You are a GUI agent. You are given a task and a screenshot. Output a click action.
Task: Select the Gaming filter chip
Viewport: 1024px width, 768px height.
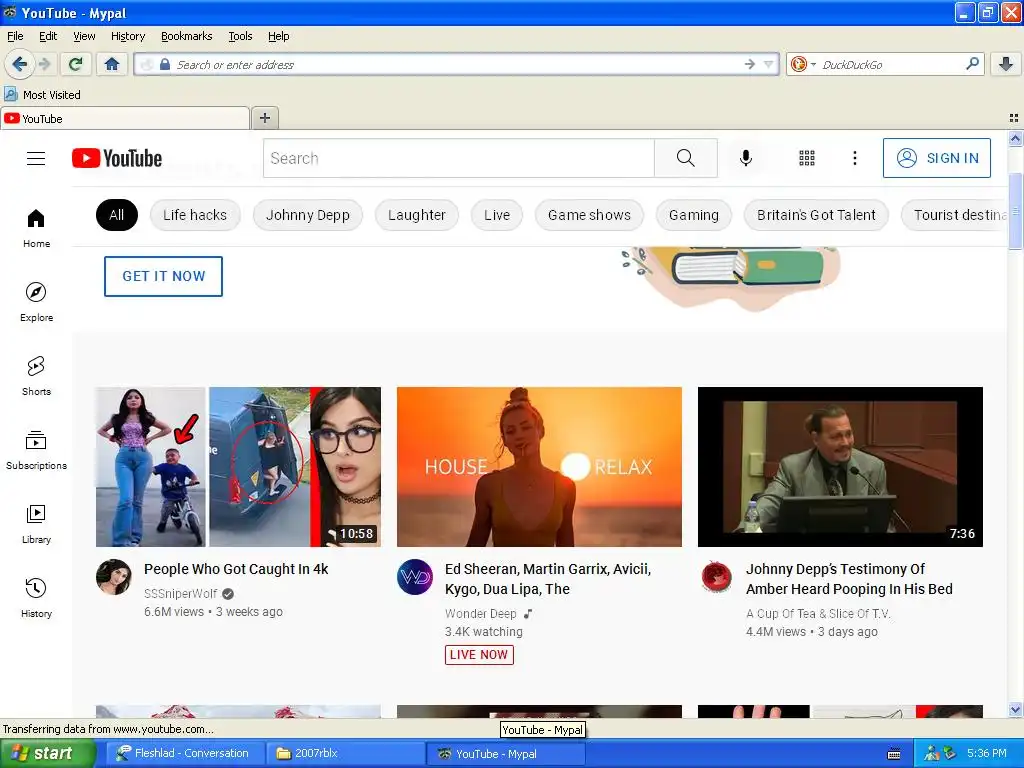pos(694,215)
